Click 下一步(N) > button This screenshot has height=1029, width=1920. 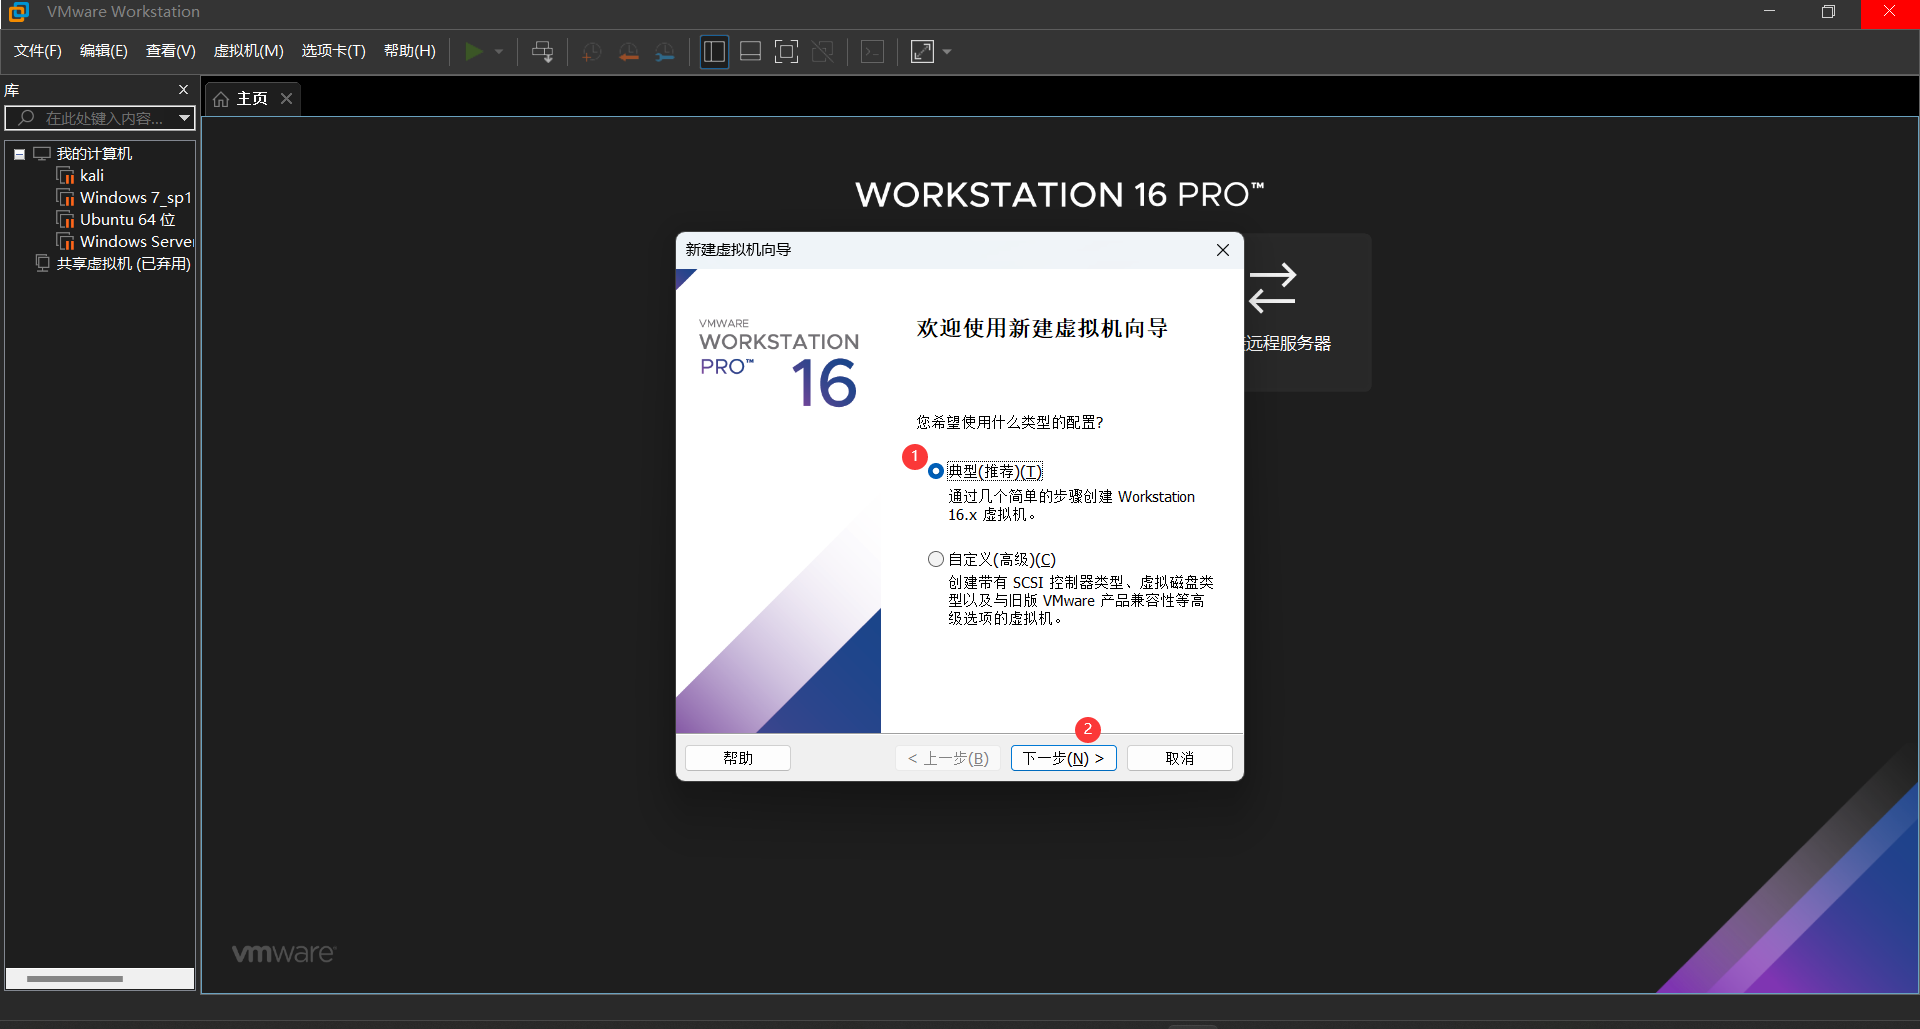[x=1063, y=758]
